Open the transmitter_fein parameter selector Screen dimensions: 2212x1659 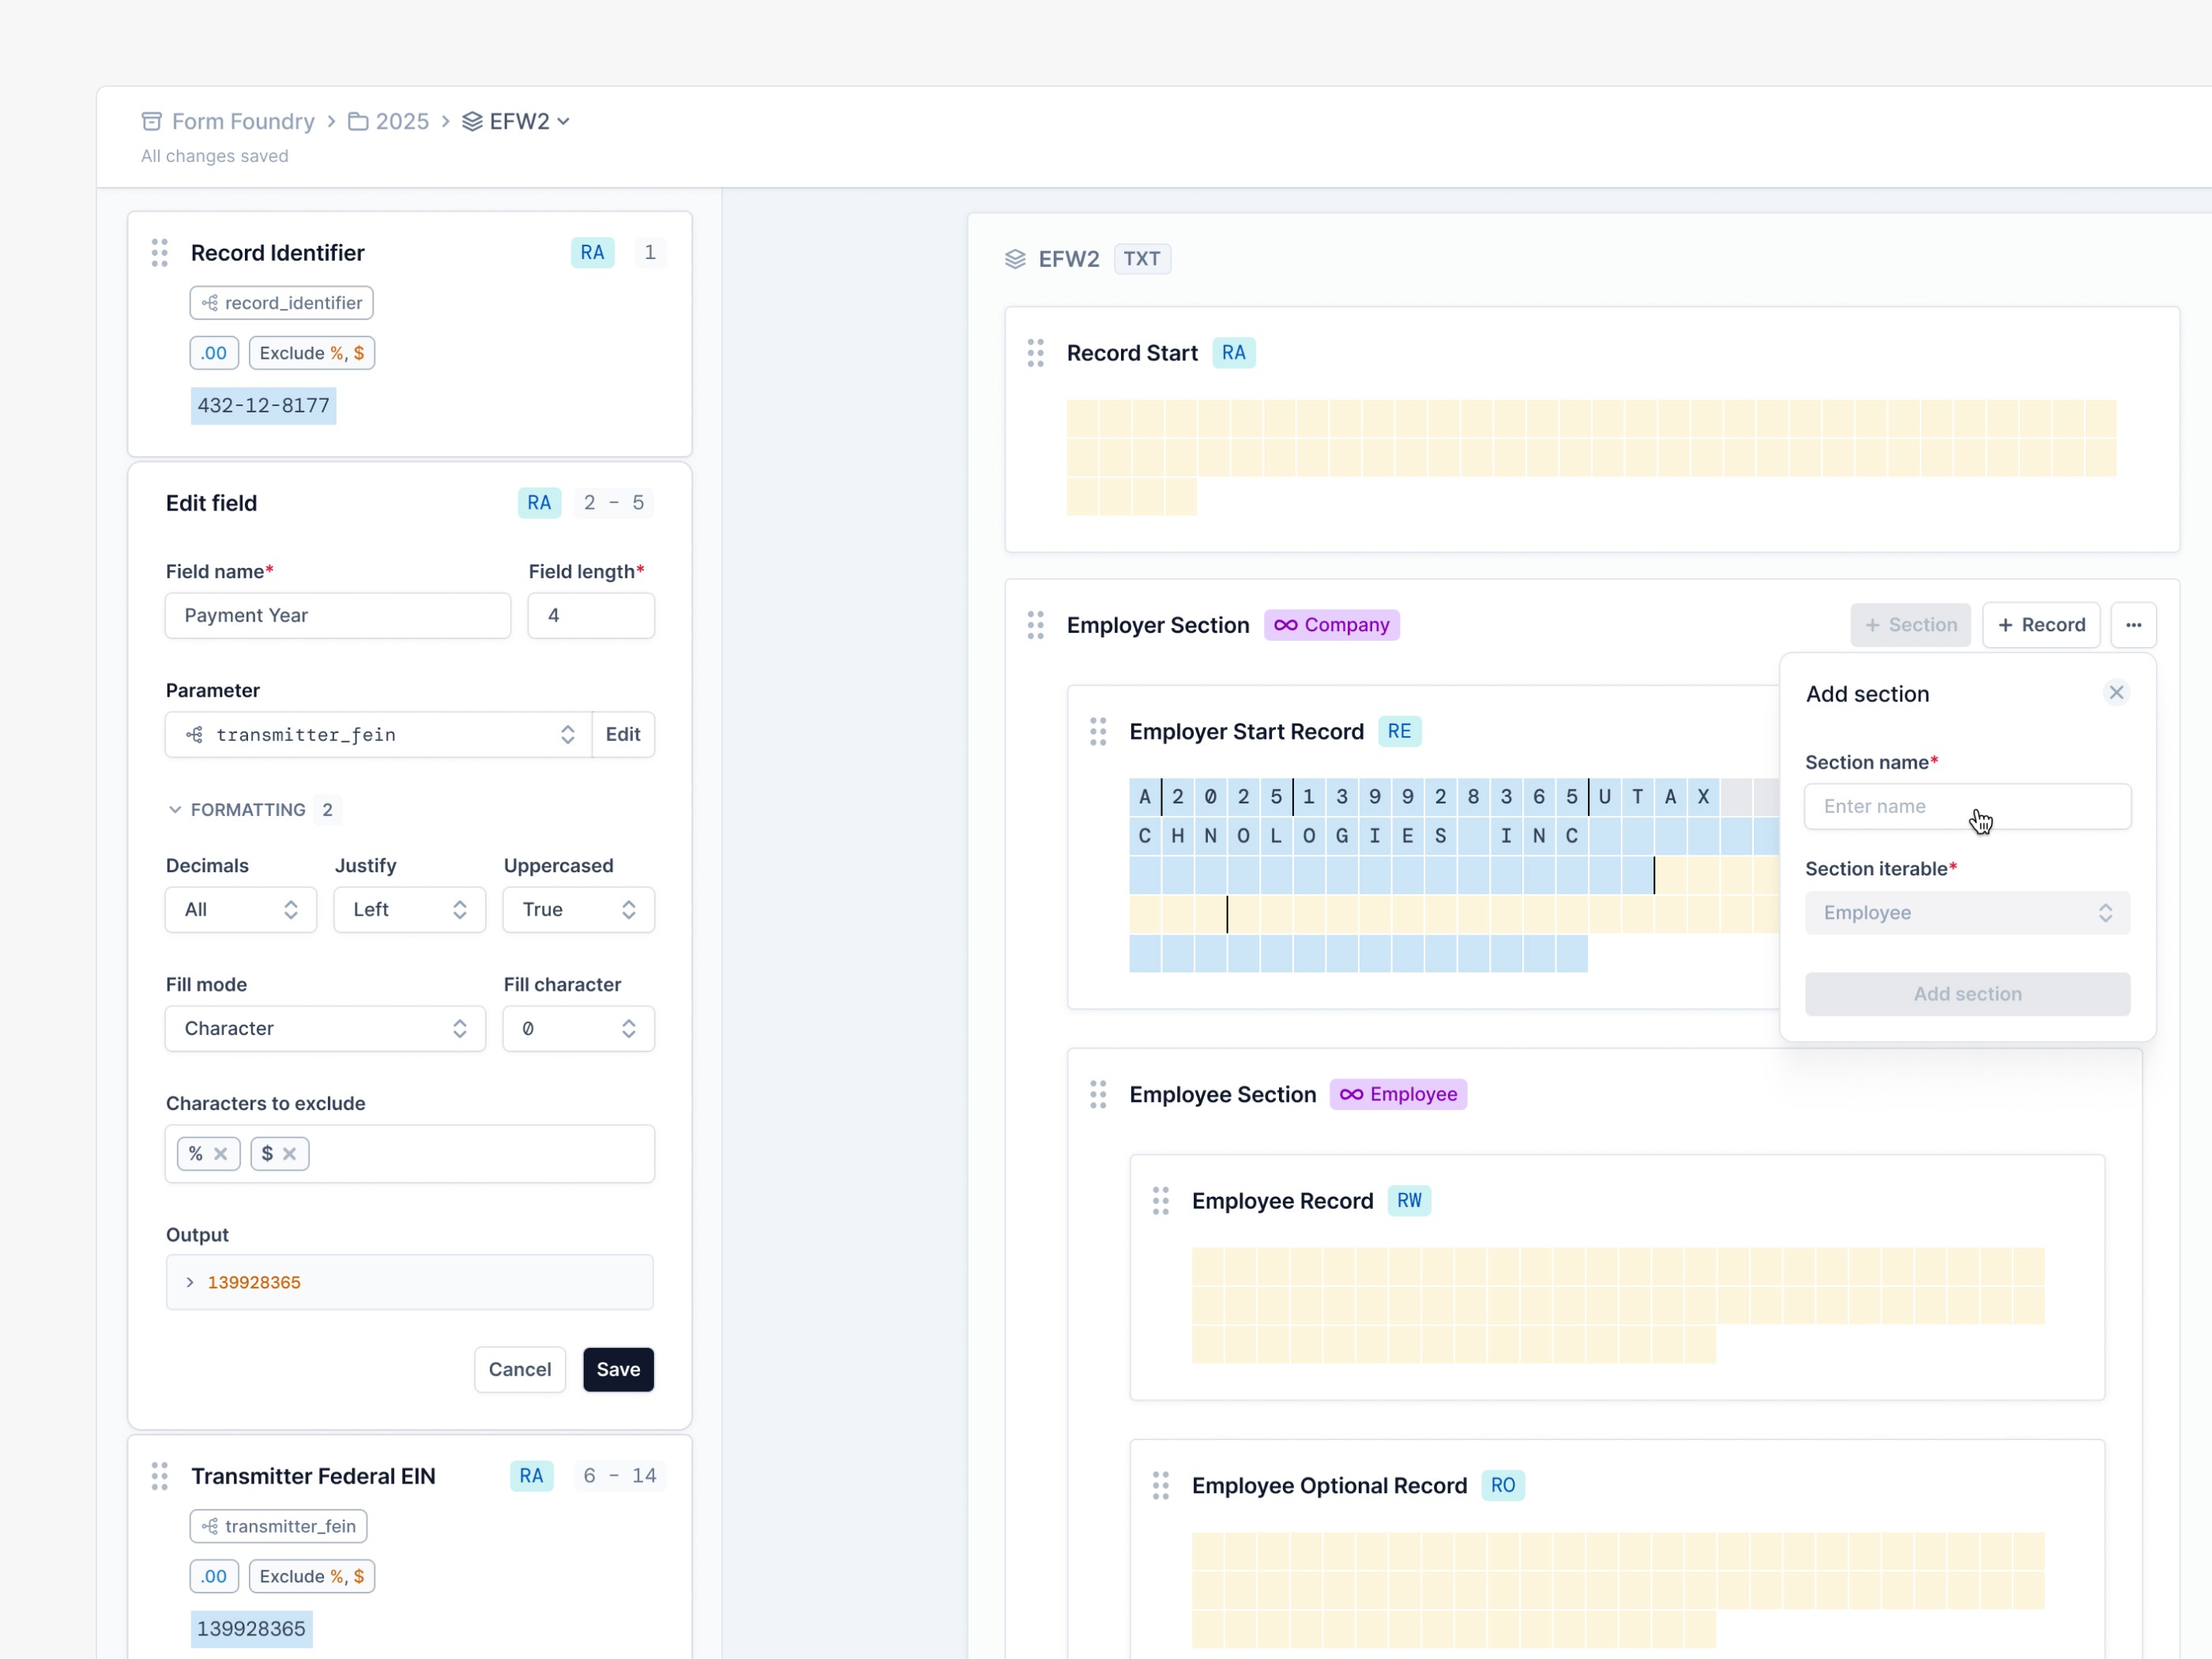tap(379, 735)
